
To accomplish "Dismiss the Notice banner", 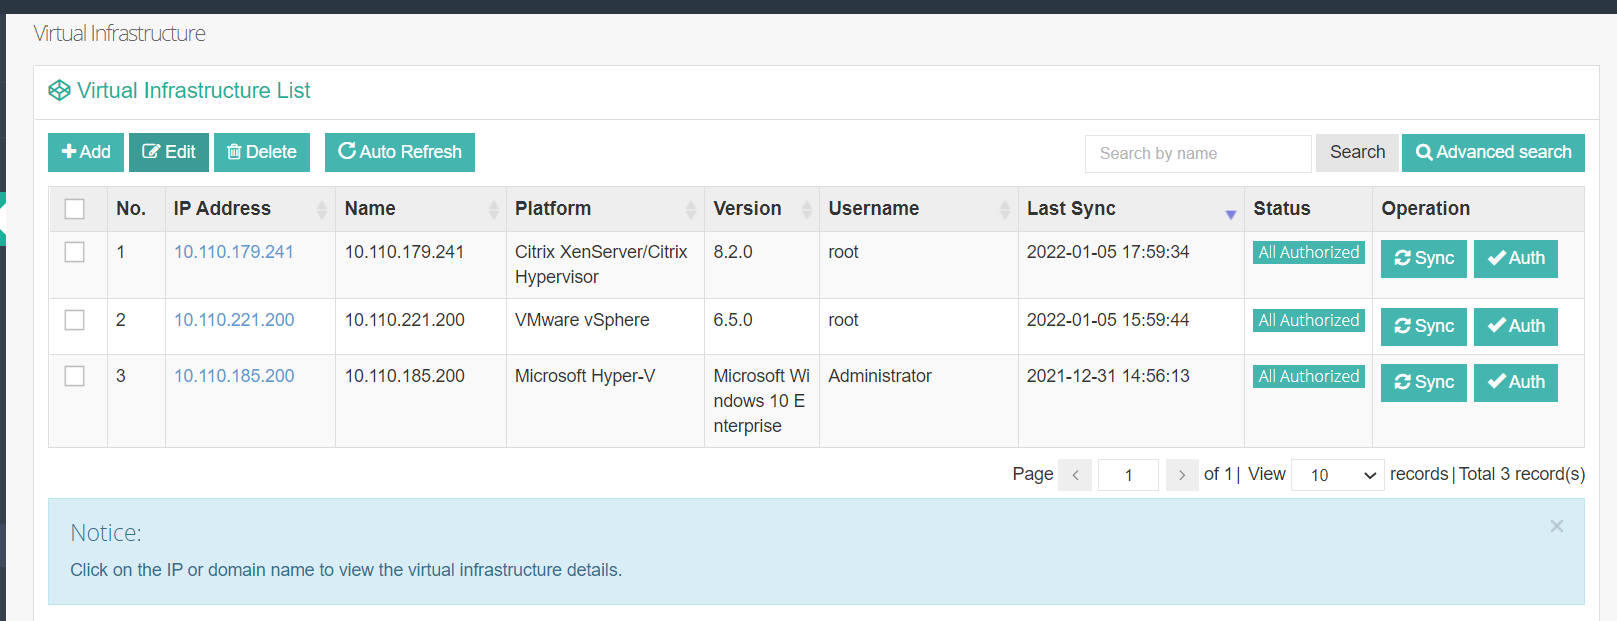I will click(x=1556, y=526).
